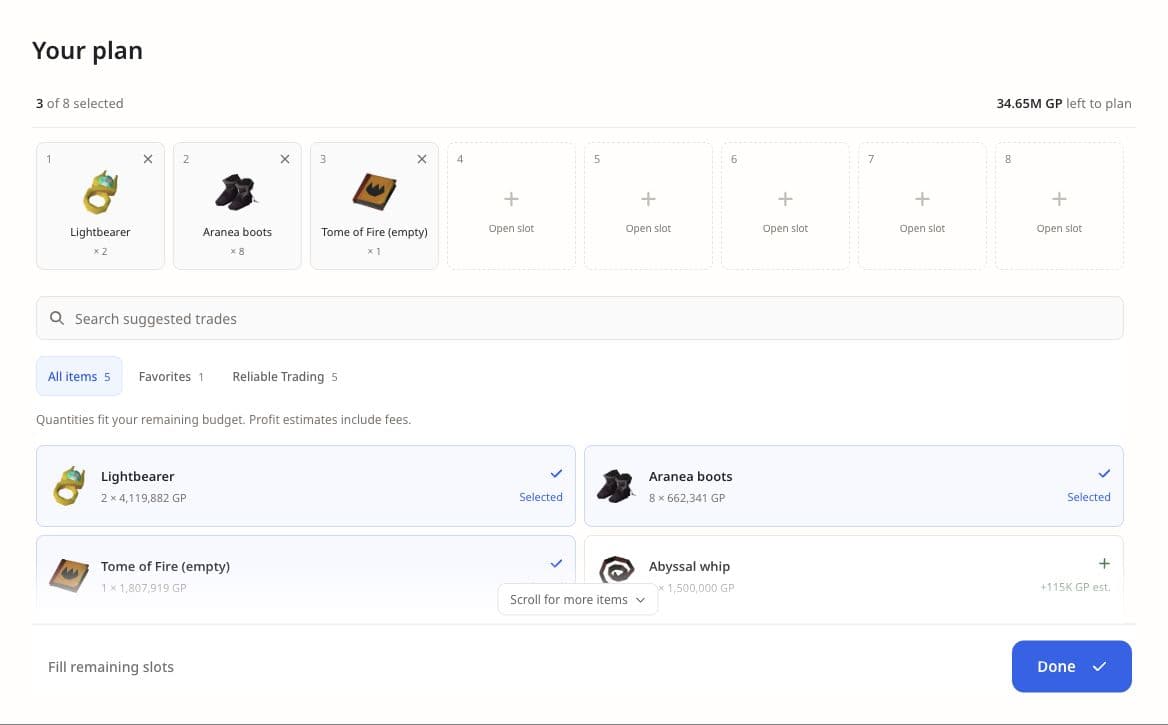1168x725 pixels.
Task: Click the Lightbearer ring icon in slot 1
Action: click(x=101, y=192)
